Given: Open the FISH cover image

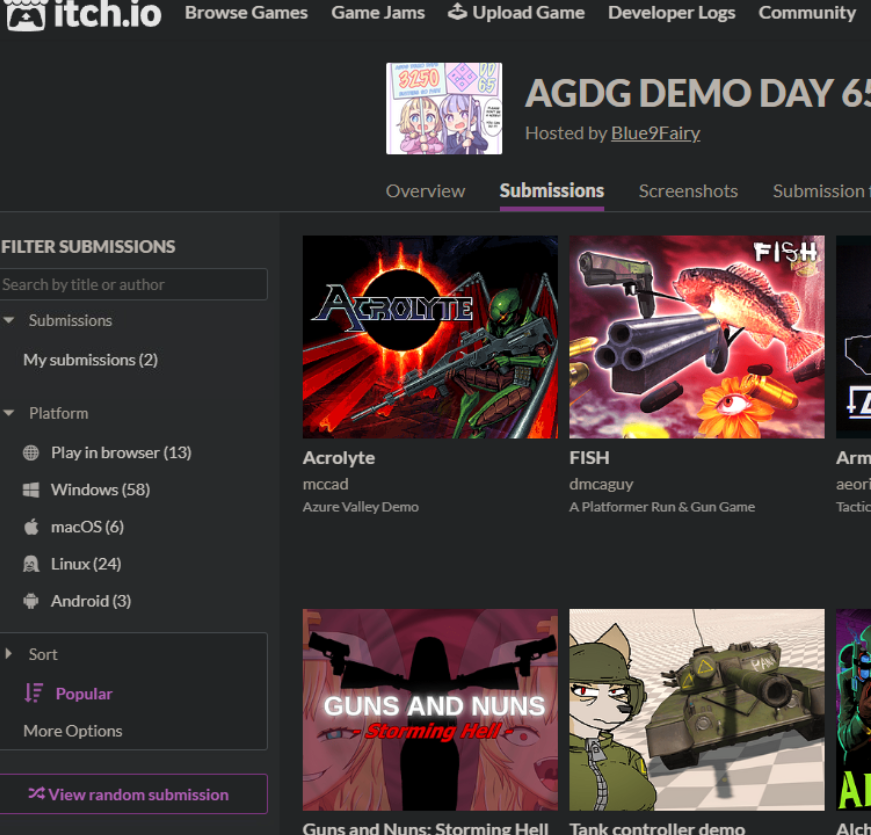Looking at the screenshot, I should click(697, 337).
